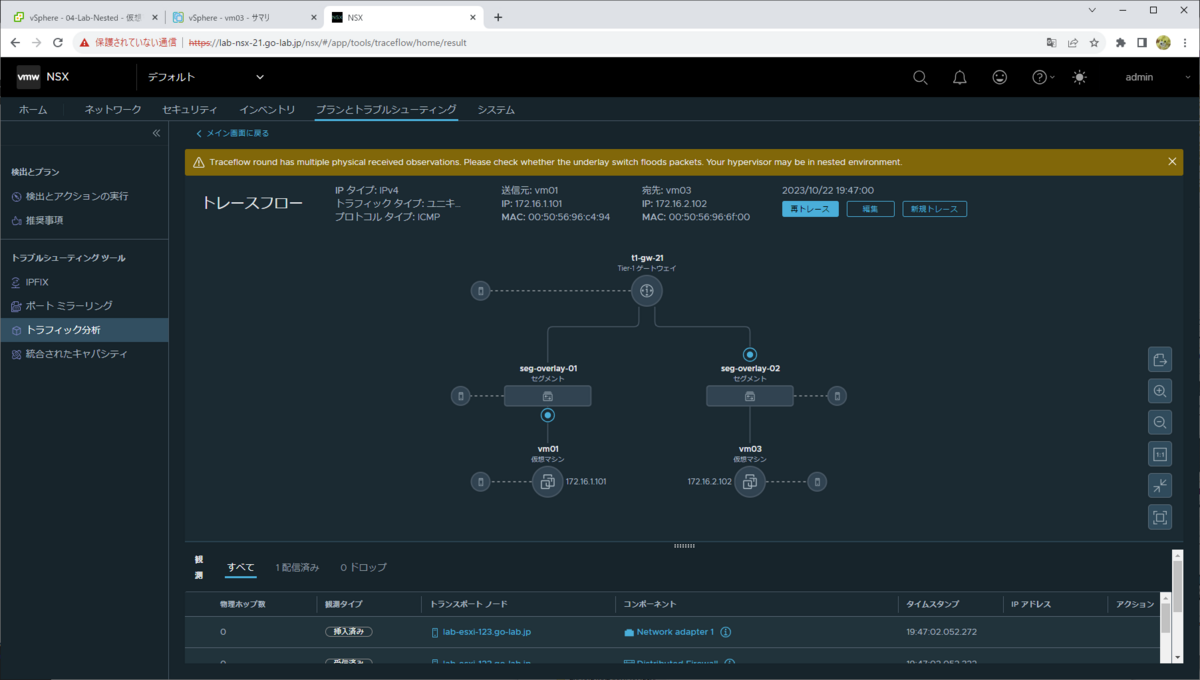1200x680 pixels.
Task: Click the 編集 button
Action: click(x=870, y=209)
